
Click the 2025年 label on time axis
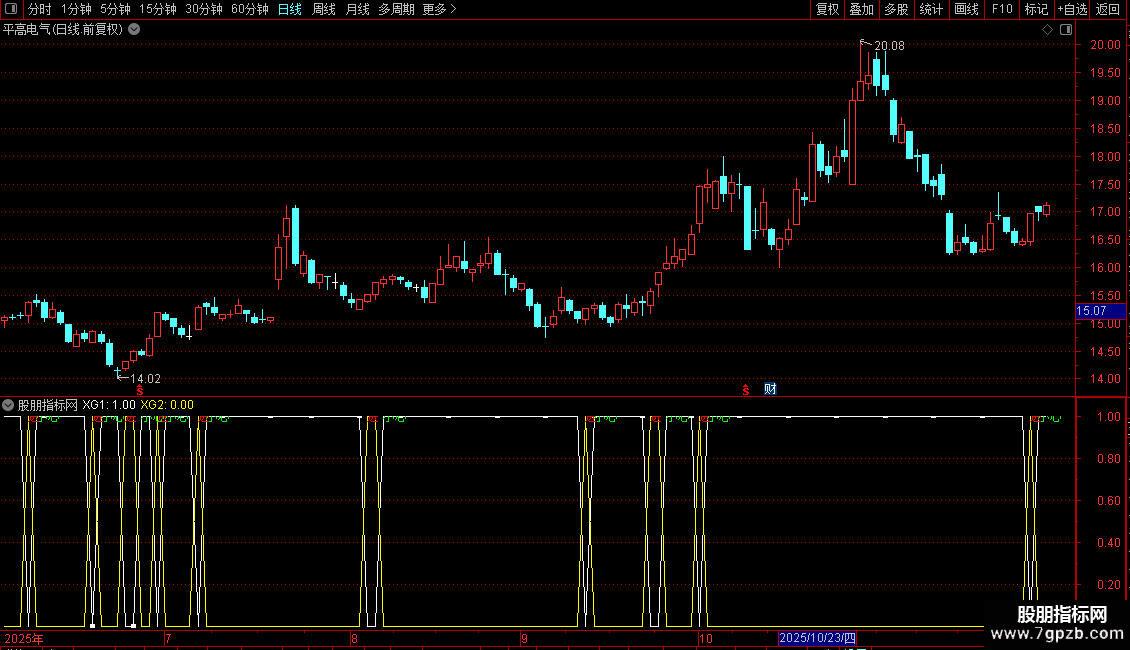pos(24,638)
